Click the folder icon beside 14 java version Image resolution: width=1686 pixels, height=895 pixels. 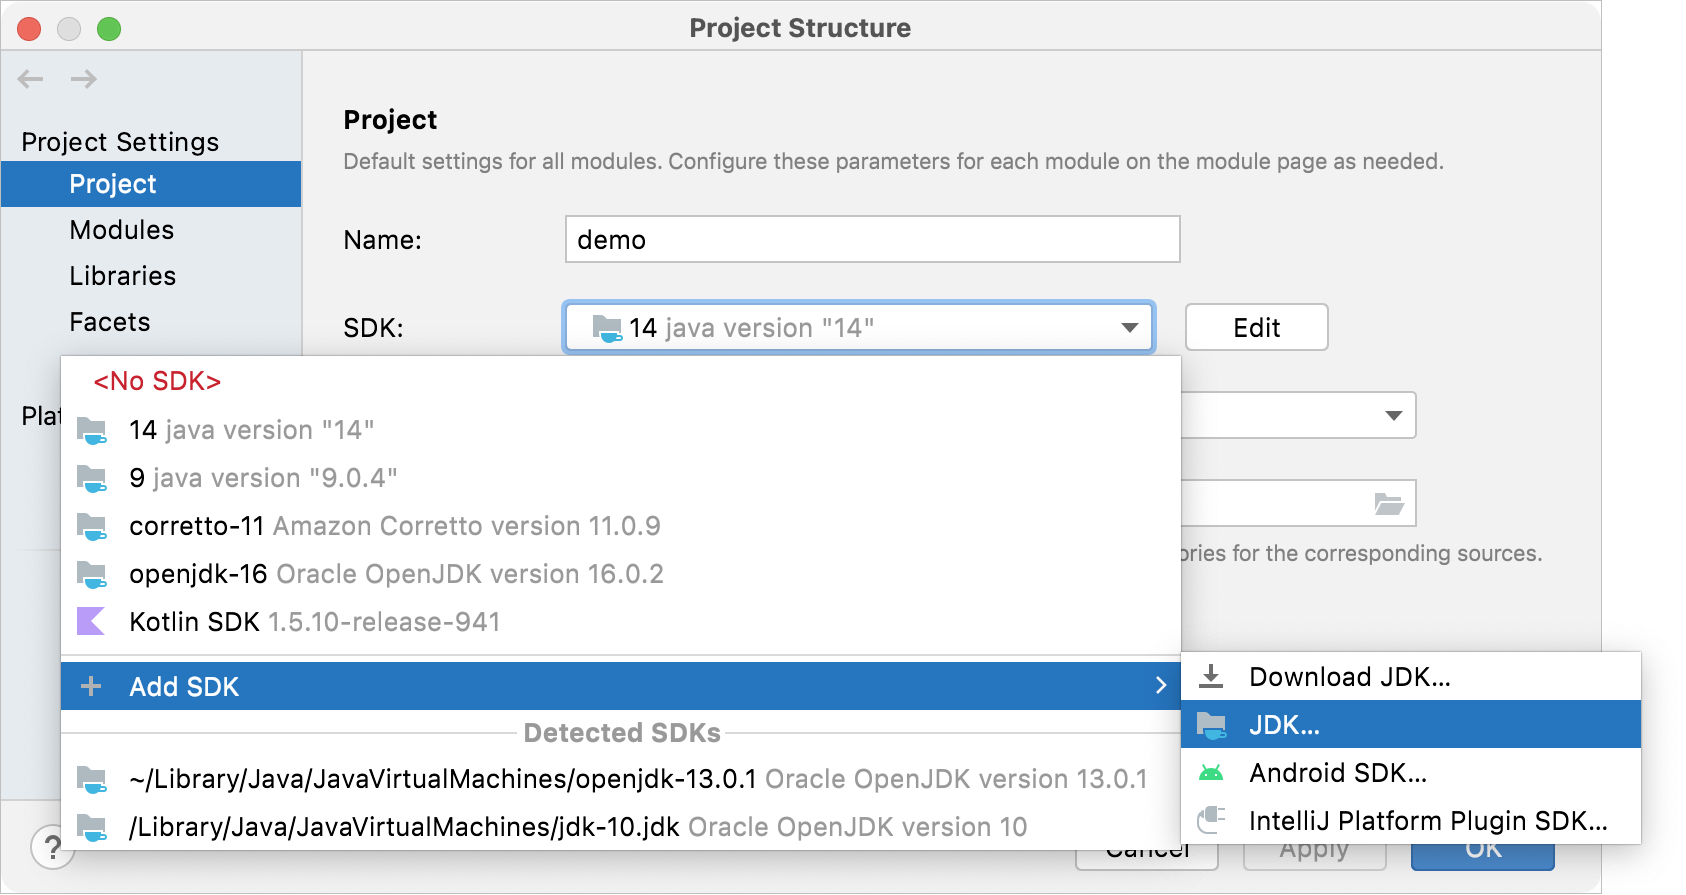92,431
